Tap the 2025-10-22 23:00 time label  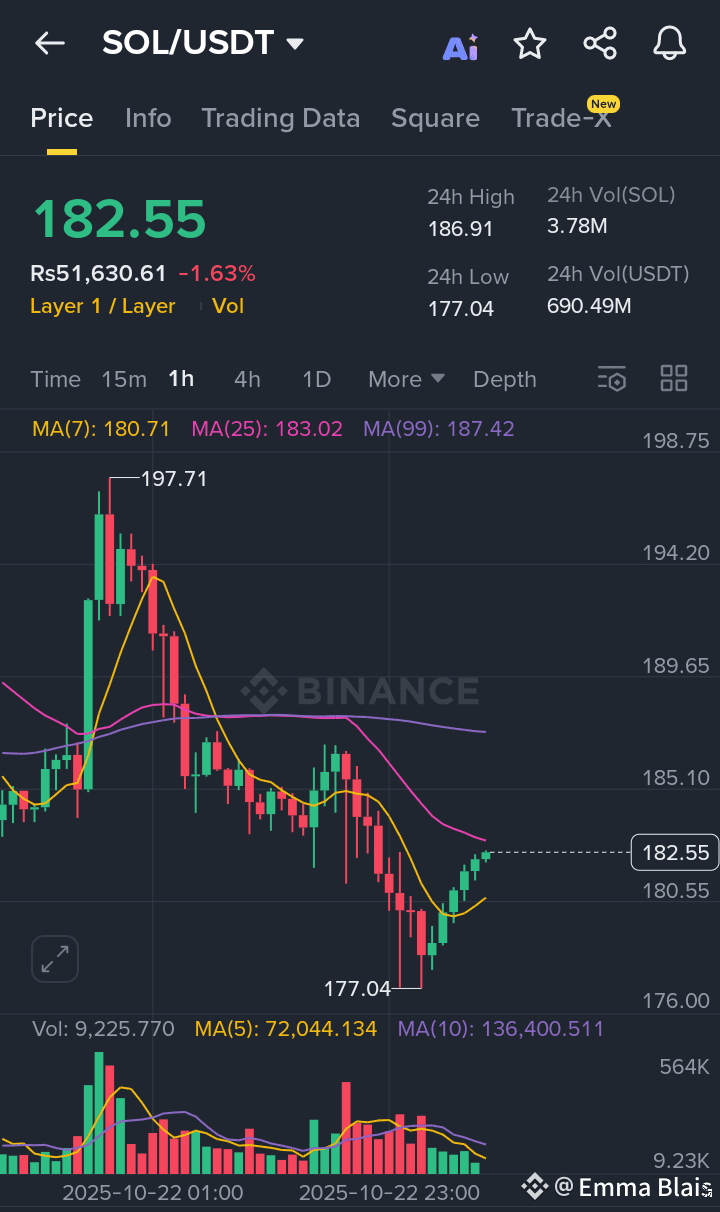(389, 1193)
